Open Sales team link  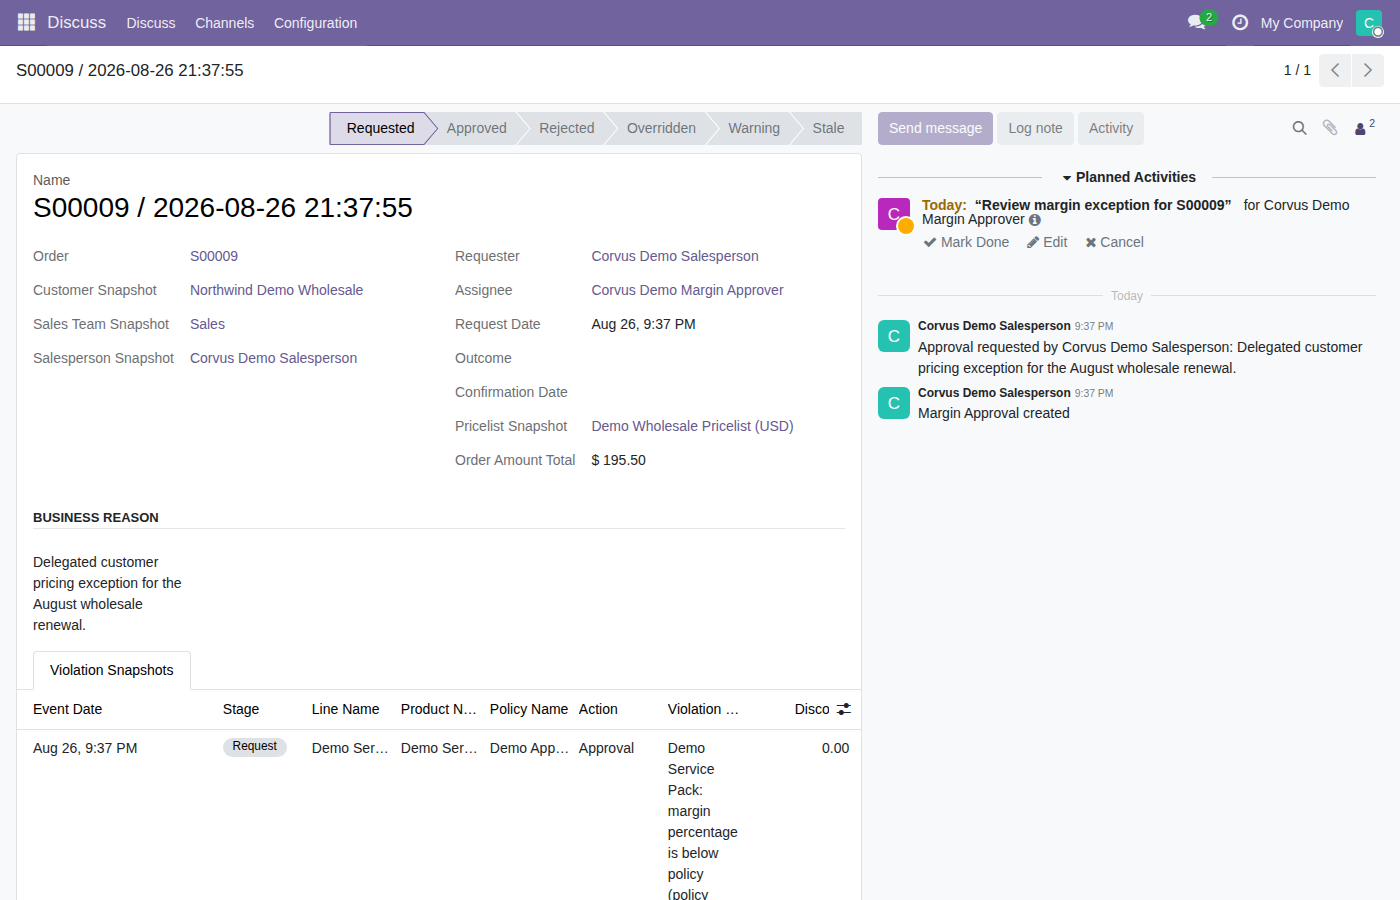point(207,324)
